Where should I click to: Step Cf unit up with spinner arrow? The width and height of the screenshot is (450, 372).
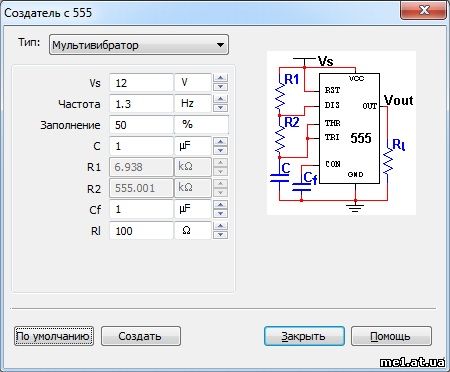[220, 205]
